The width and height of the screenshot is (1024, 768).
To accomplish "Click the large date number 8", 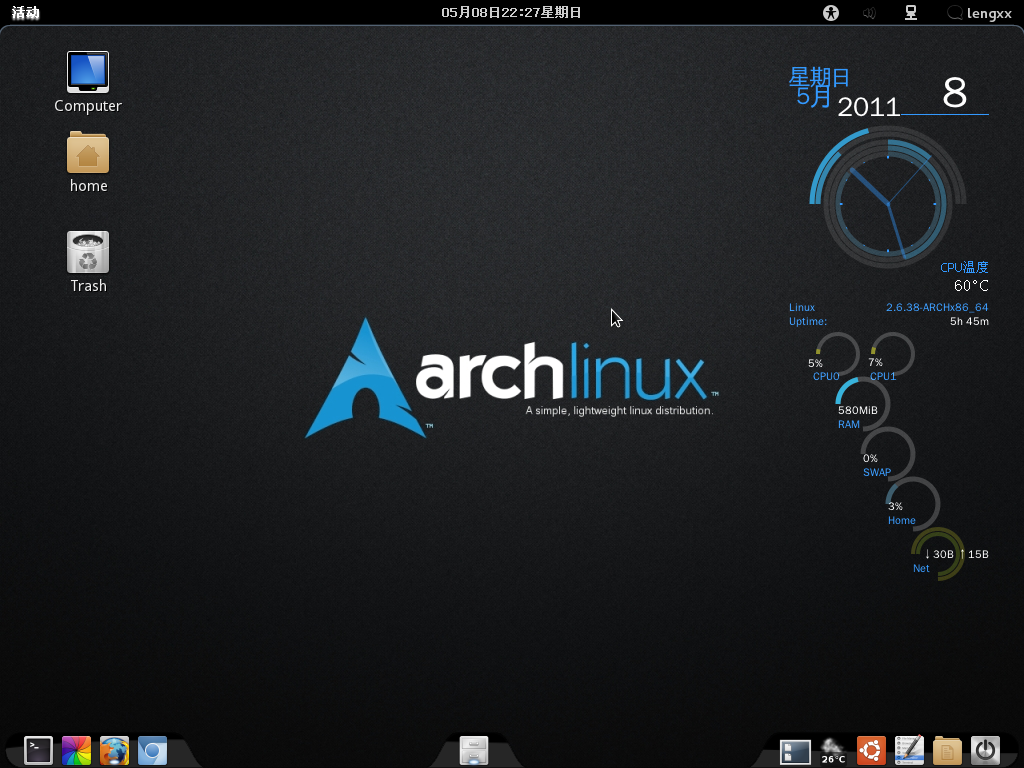I will (x=954, y=93).
